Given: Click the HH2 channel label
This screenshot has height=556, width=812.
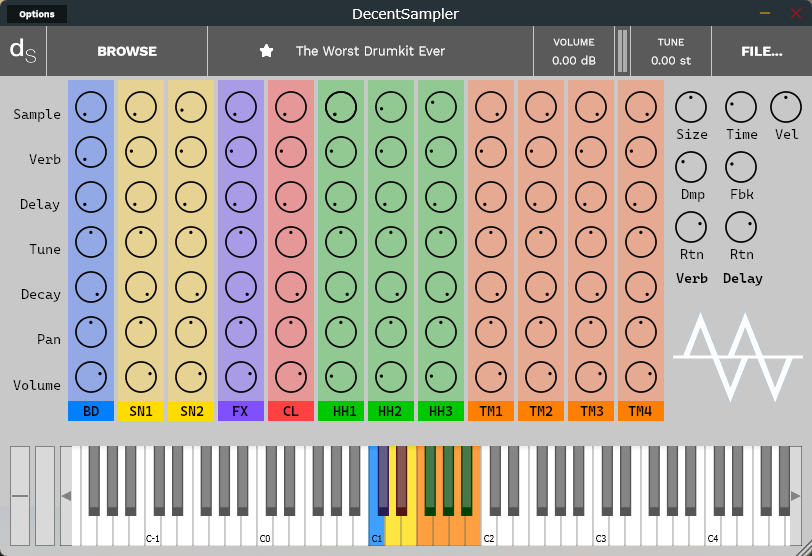Looking at the screenshot, I should click(x=391, y=411).
